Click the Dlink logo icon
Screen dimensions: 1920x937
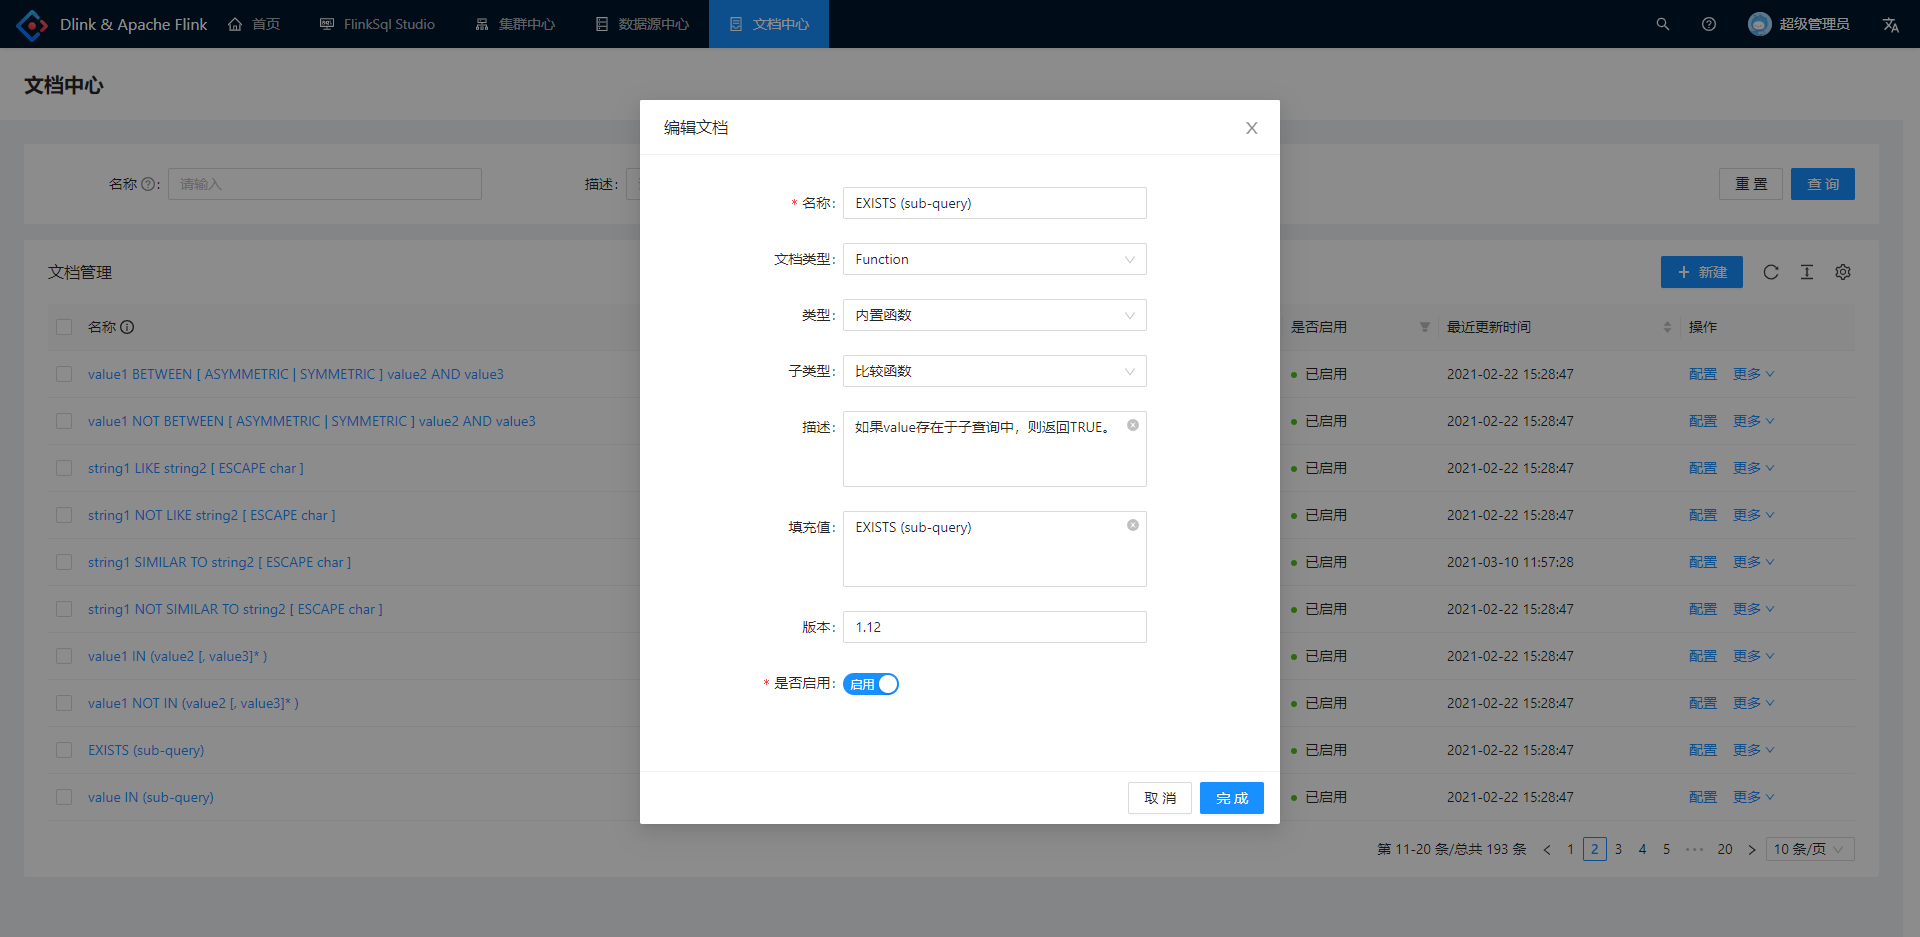[32, 24]
